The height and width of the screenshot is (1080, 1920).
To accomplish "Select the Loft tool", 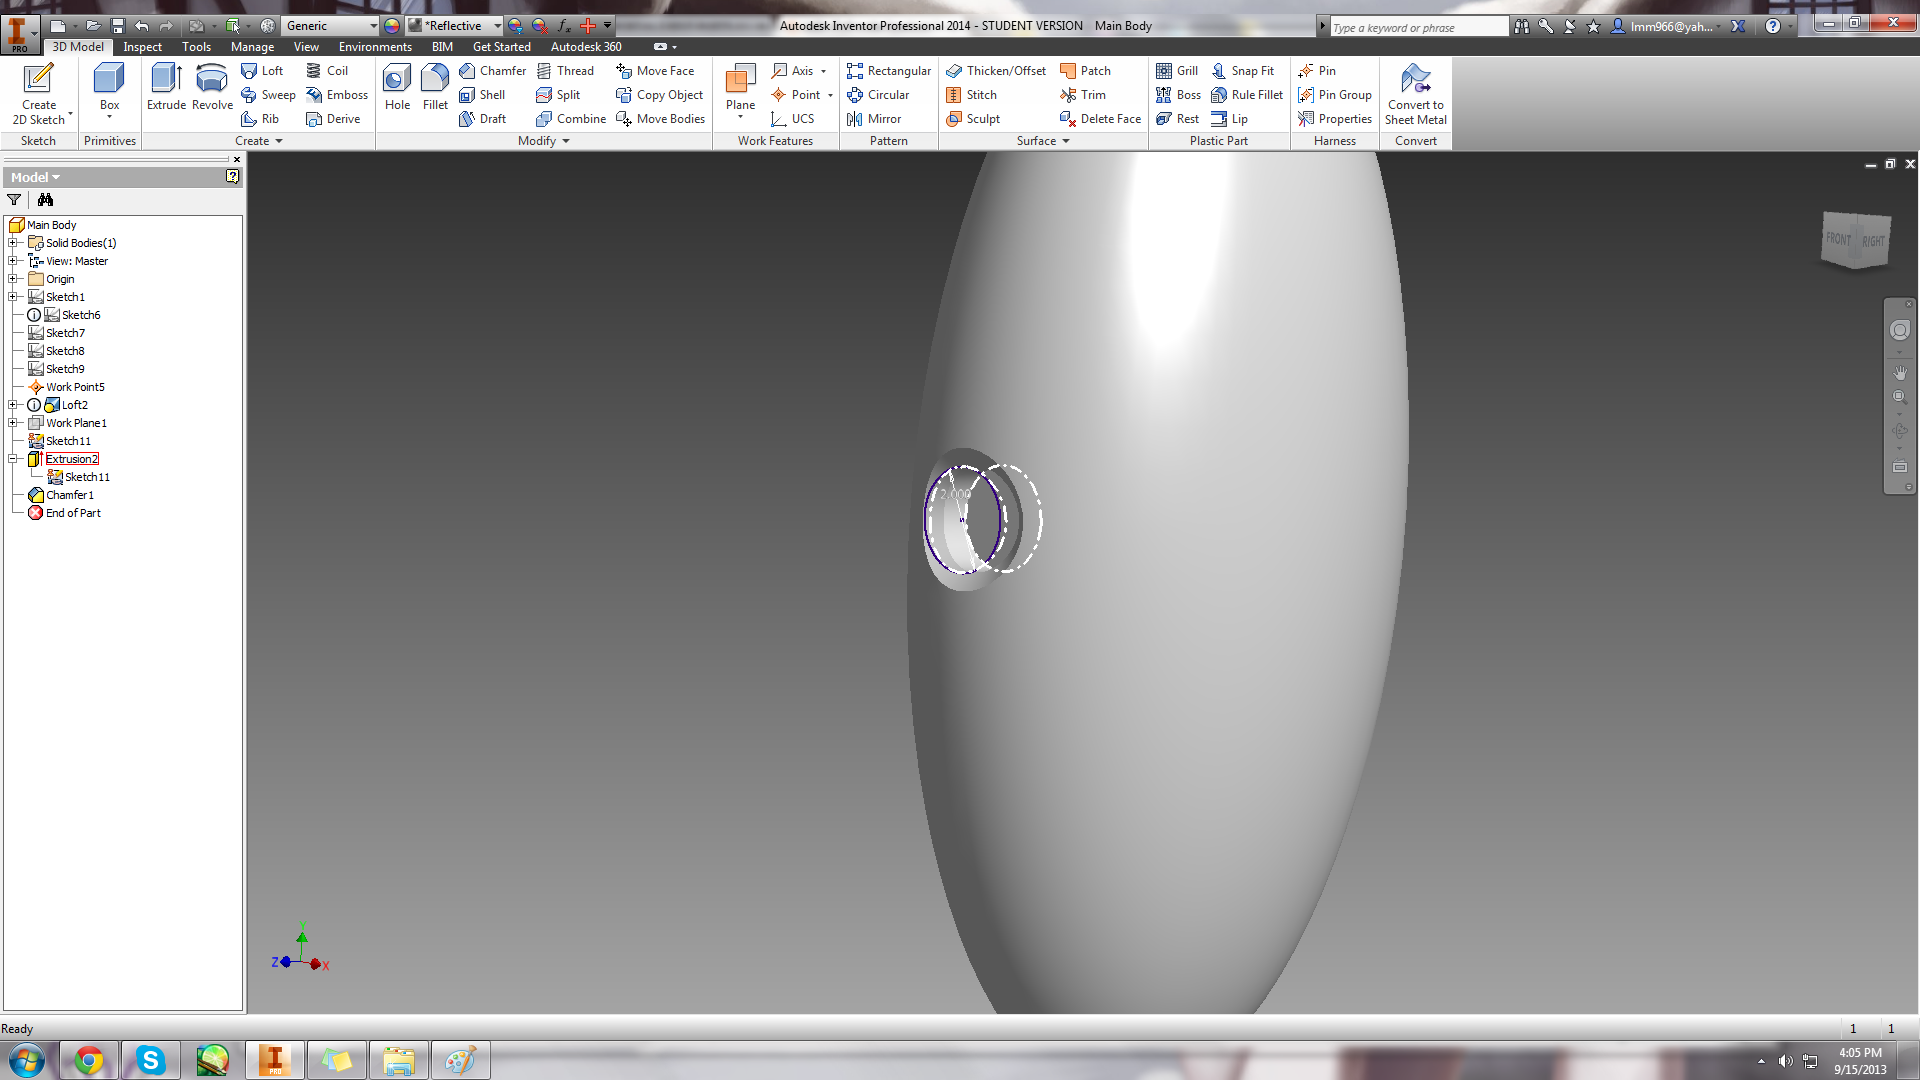I will 263,70.
